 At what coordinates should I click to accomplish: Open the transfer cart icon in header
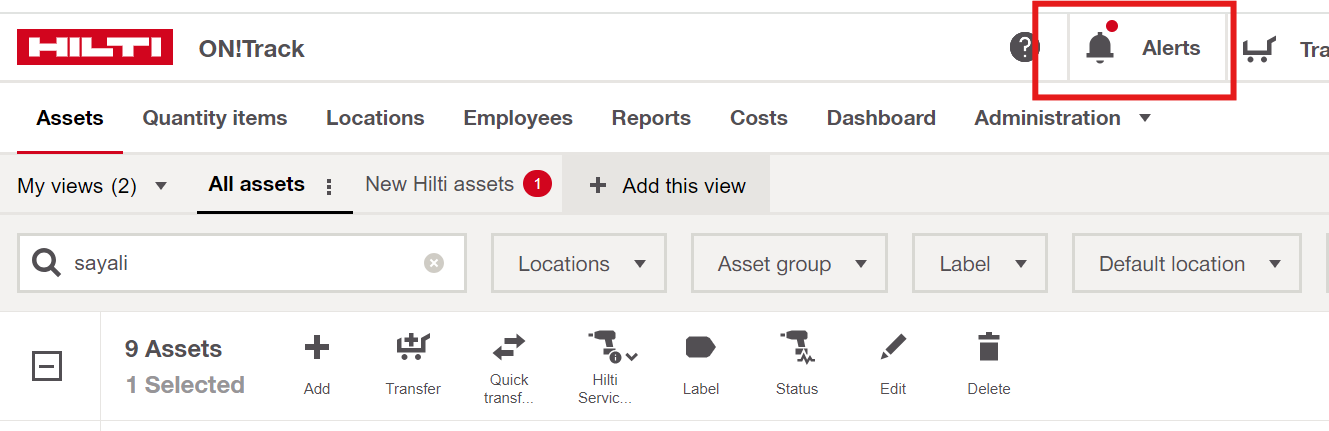coord(1260,49)
